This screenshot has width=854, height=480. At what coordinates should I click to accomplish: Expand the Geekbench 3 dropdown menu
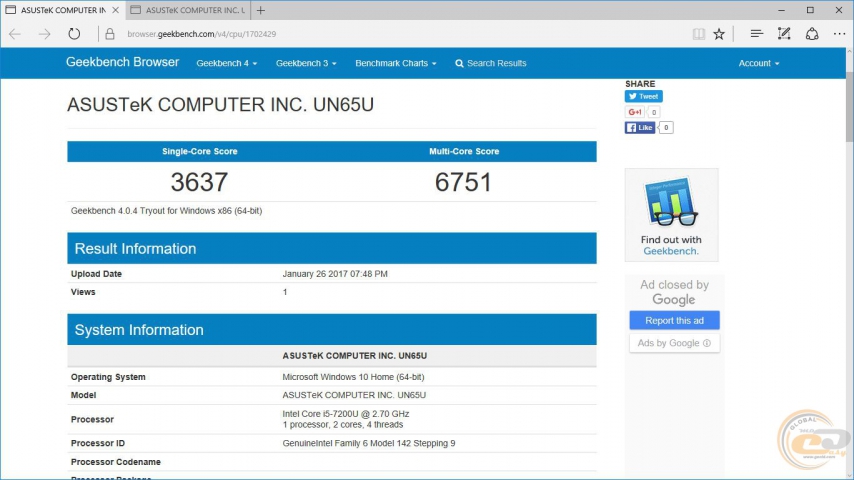pos(306,63)
